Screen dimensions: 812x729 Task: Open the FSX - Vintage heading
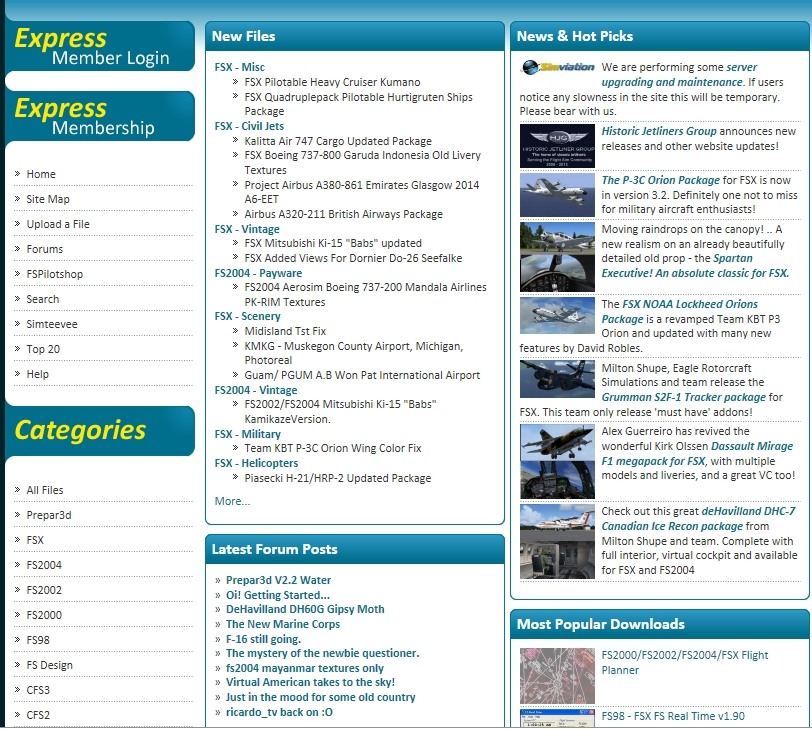pyautogui.click(x=247, y=229)
